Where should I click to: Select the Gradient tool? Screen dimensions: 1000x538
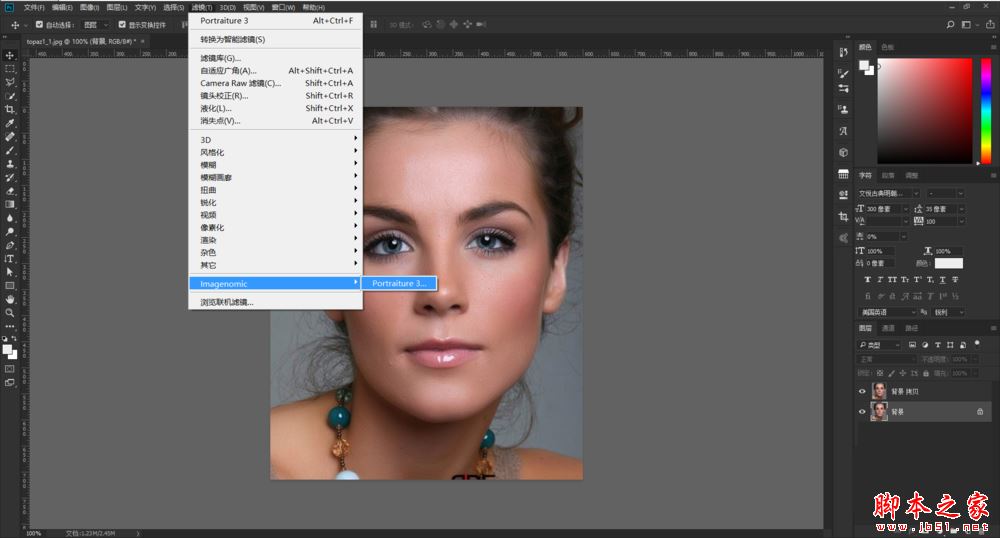point(10,205)
